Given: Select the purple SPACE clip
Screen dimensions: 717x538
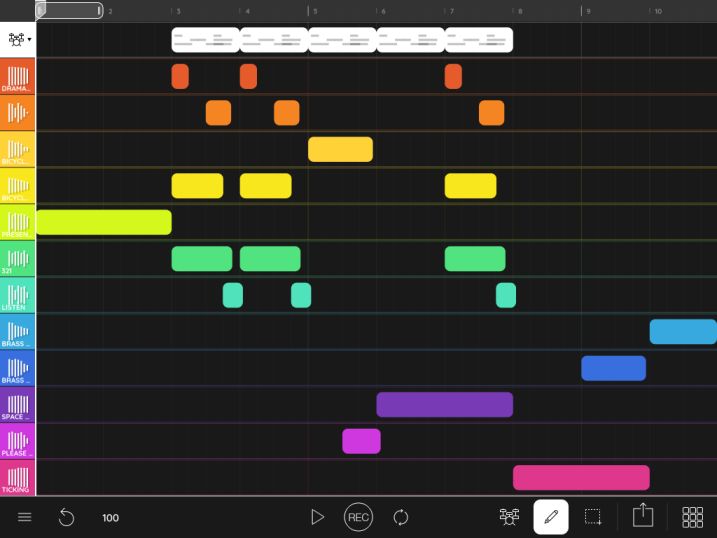Looking at the screenshot, I should (x=444, y=405).
